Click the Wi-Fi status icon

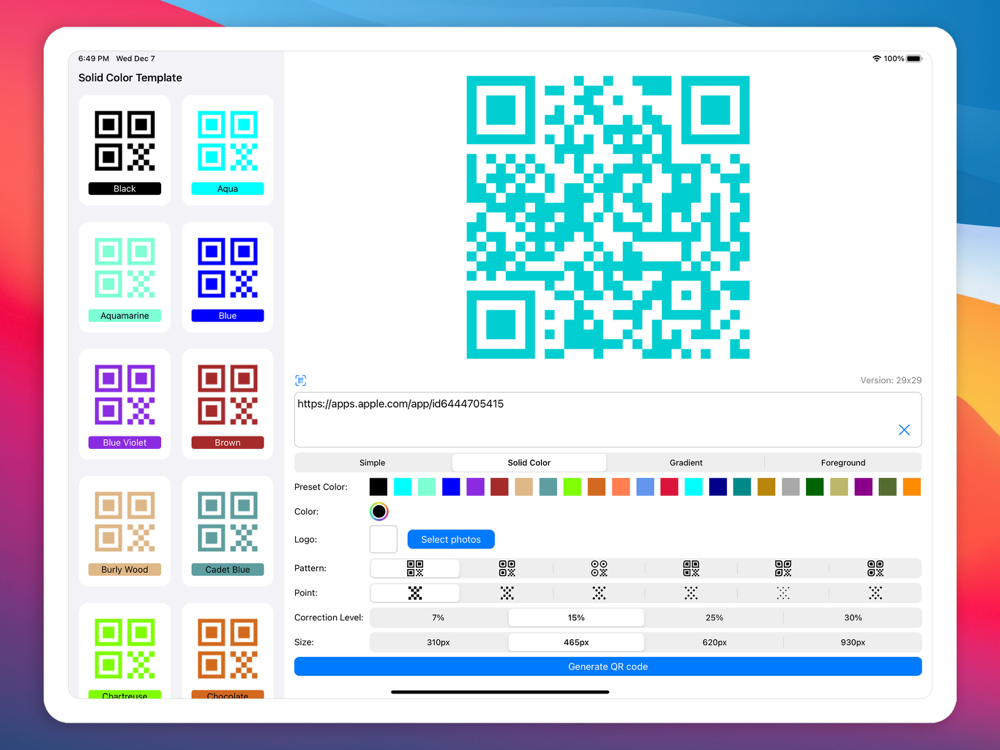coord(876,59)
